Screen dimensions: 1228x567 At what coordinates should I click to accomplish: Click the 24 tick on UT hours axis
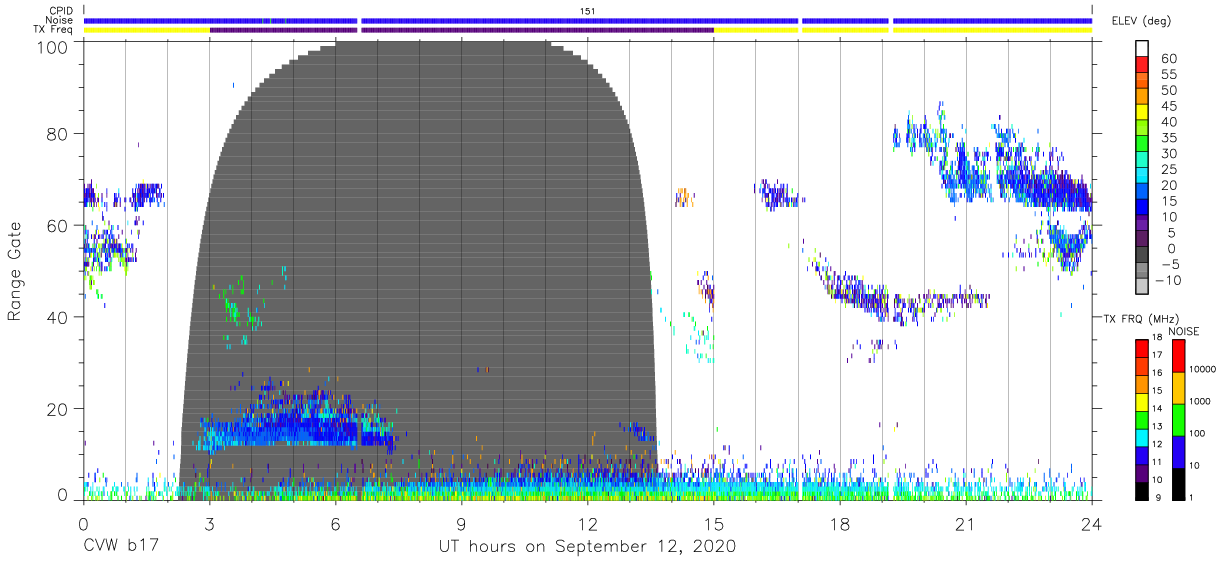tap(1091, 524)
